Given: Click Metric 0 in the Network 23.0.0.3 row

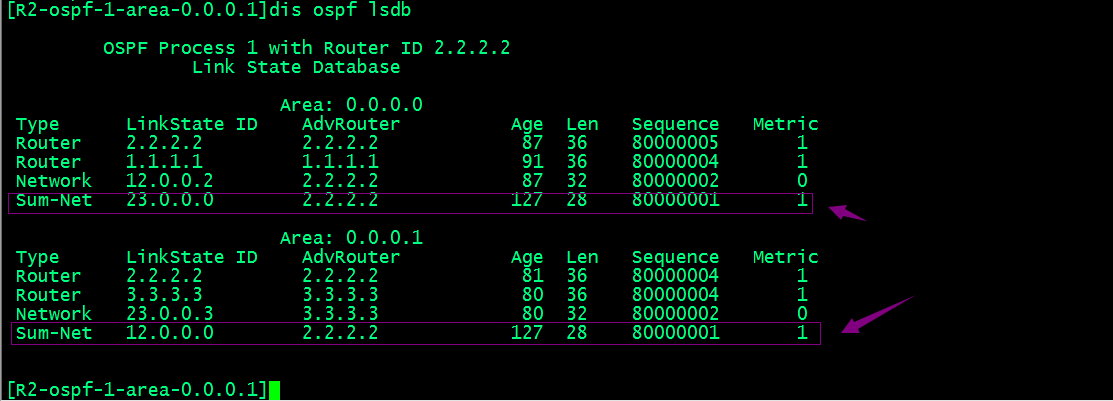Looking at the screenshot, I should tap(802, 313).
